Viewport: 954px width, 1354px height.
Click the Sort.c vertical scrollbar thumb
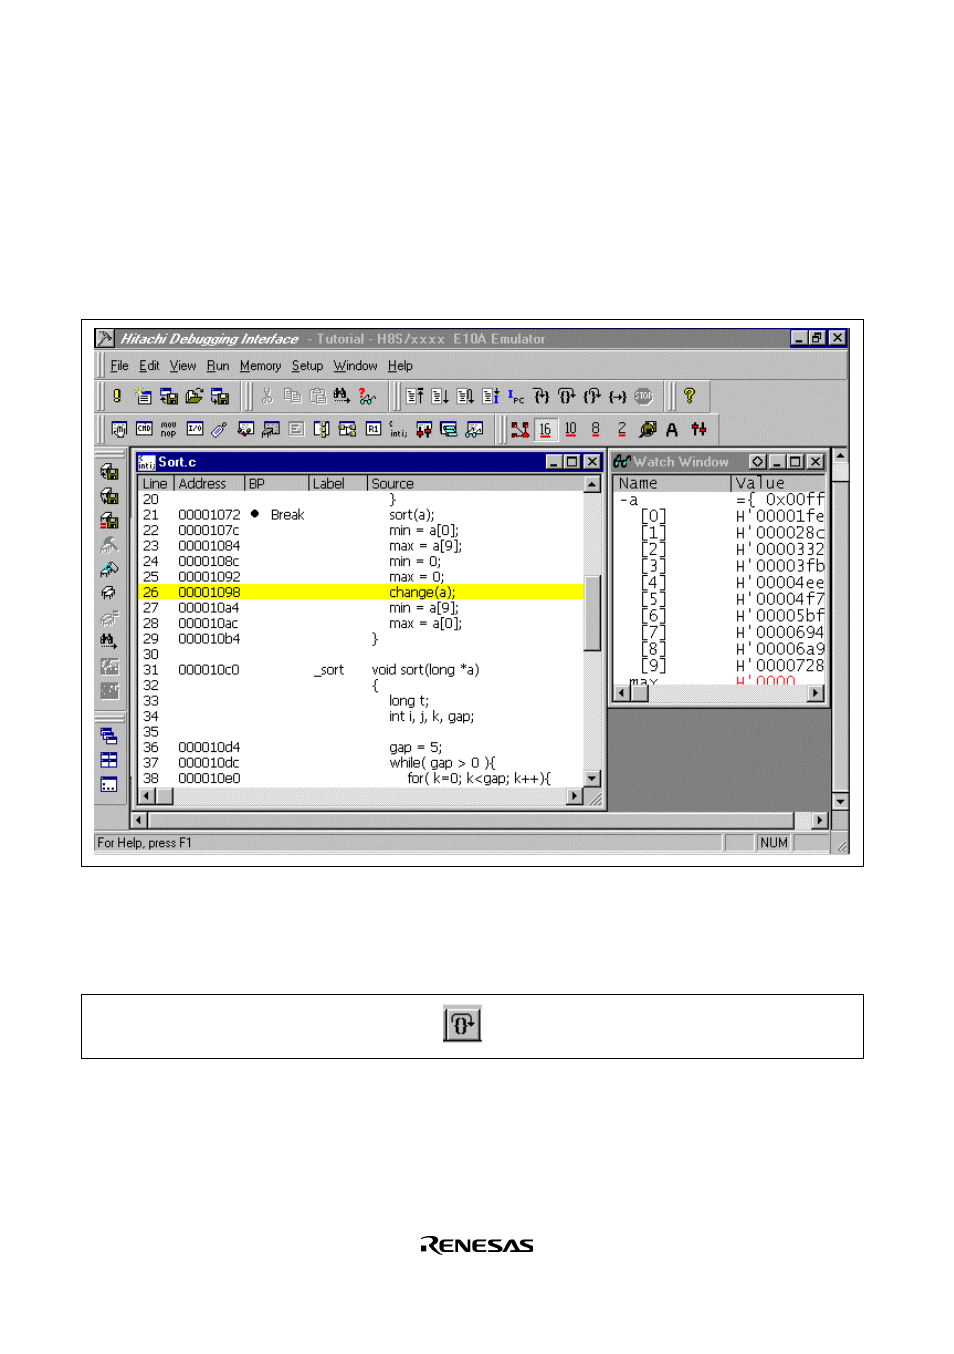[592, 613]
